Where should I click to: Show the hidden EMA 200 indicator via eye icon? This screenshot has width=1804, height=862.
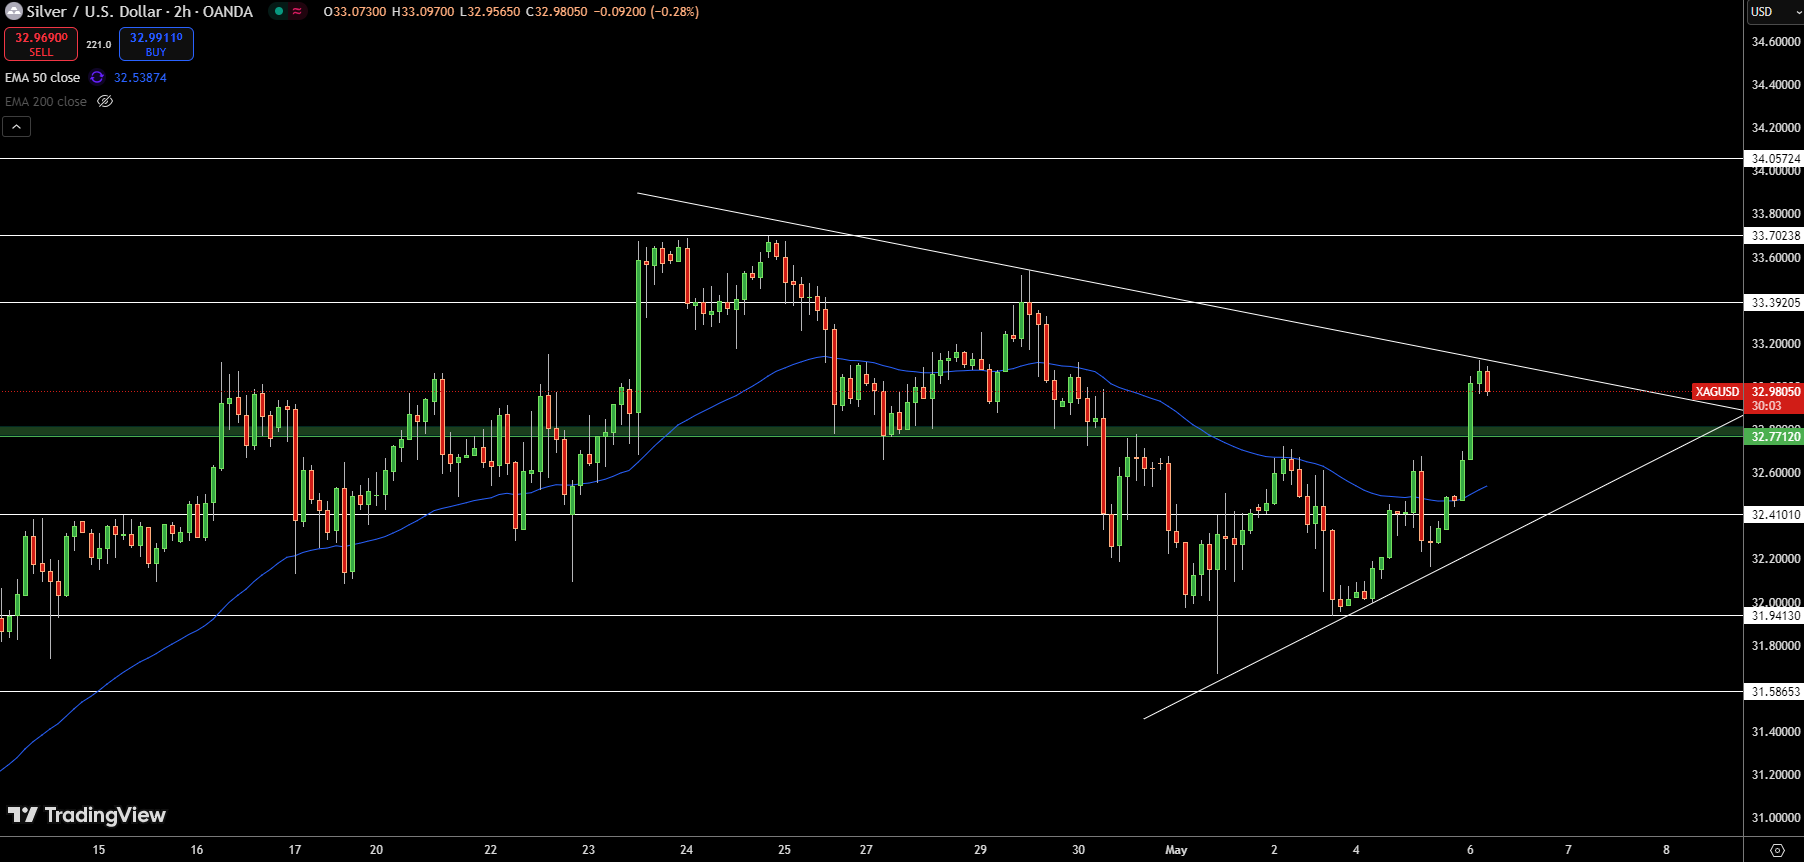pos(105,102)
